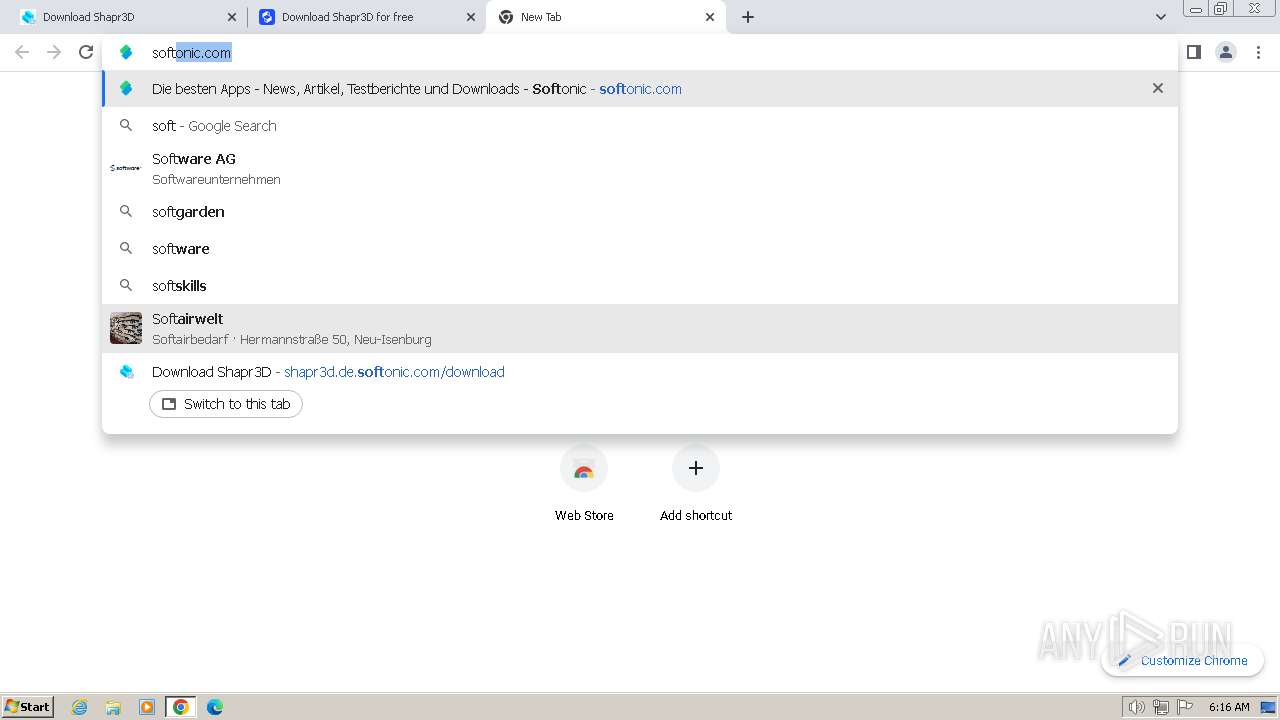The height and width of the screenshot is (720, 1280).
Task: Click the magnifier icon beside softgarden
Action: tap(126, 211)
